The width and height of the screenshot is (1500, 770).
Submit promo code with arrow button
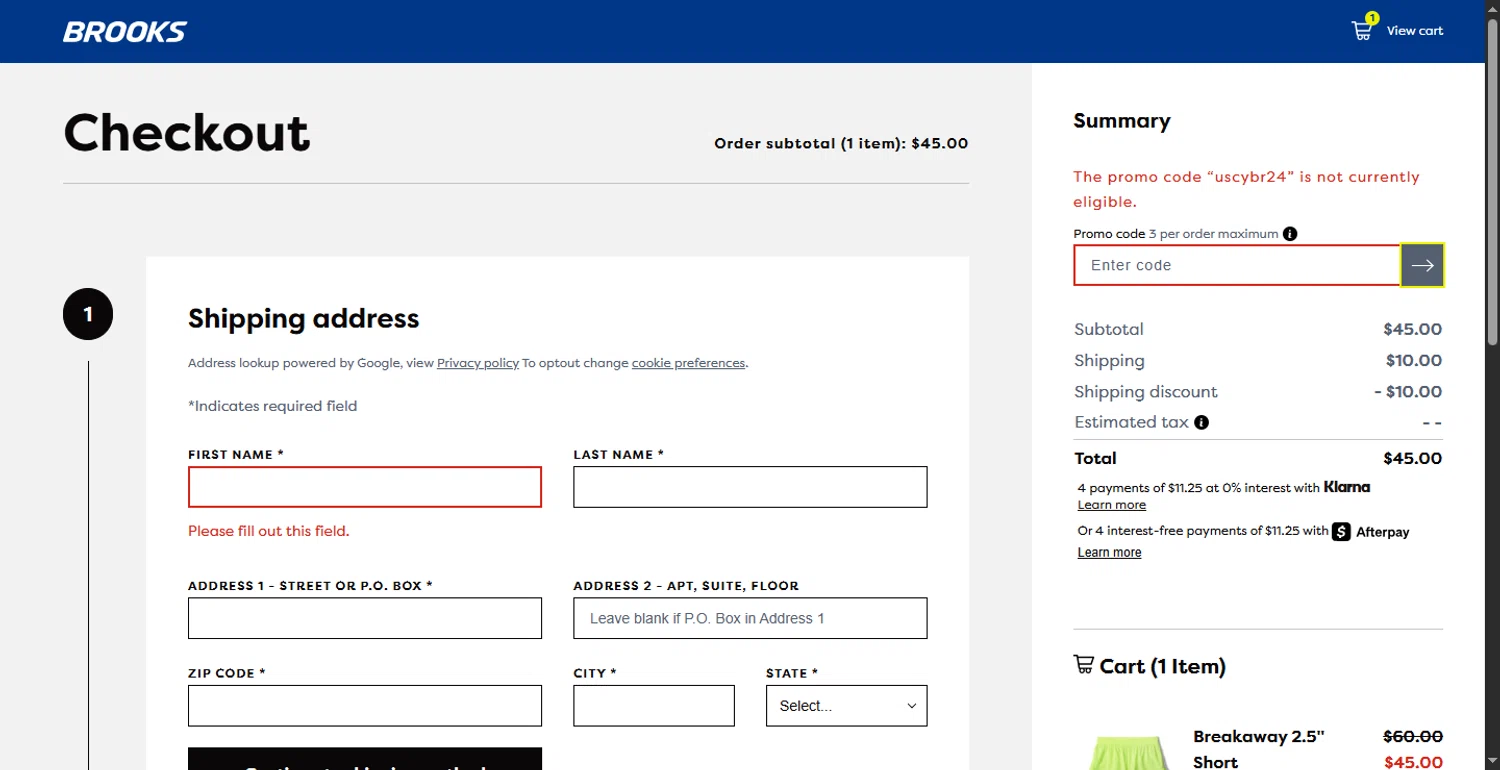[x=1422, y=265]
